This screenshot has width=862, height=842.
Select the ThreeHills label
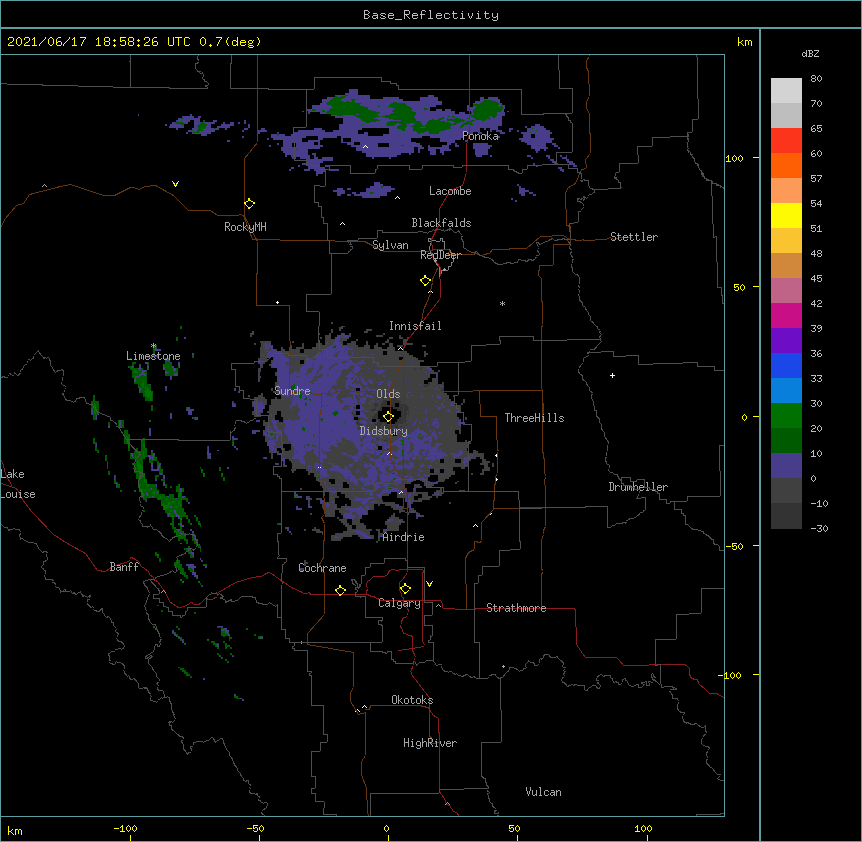(x=534, y=418)
